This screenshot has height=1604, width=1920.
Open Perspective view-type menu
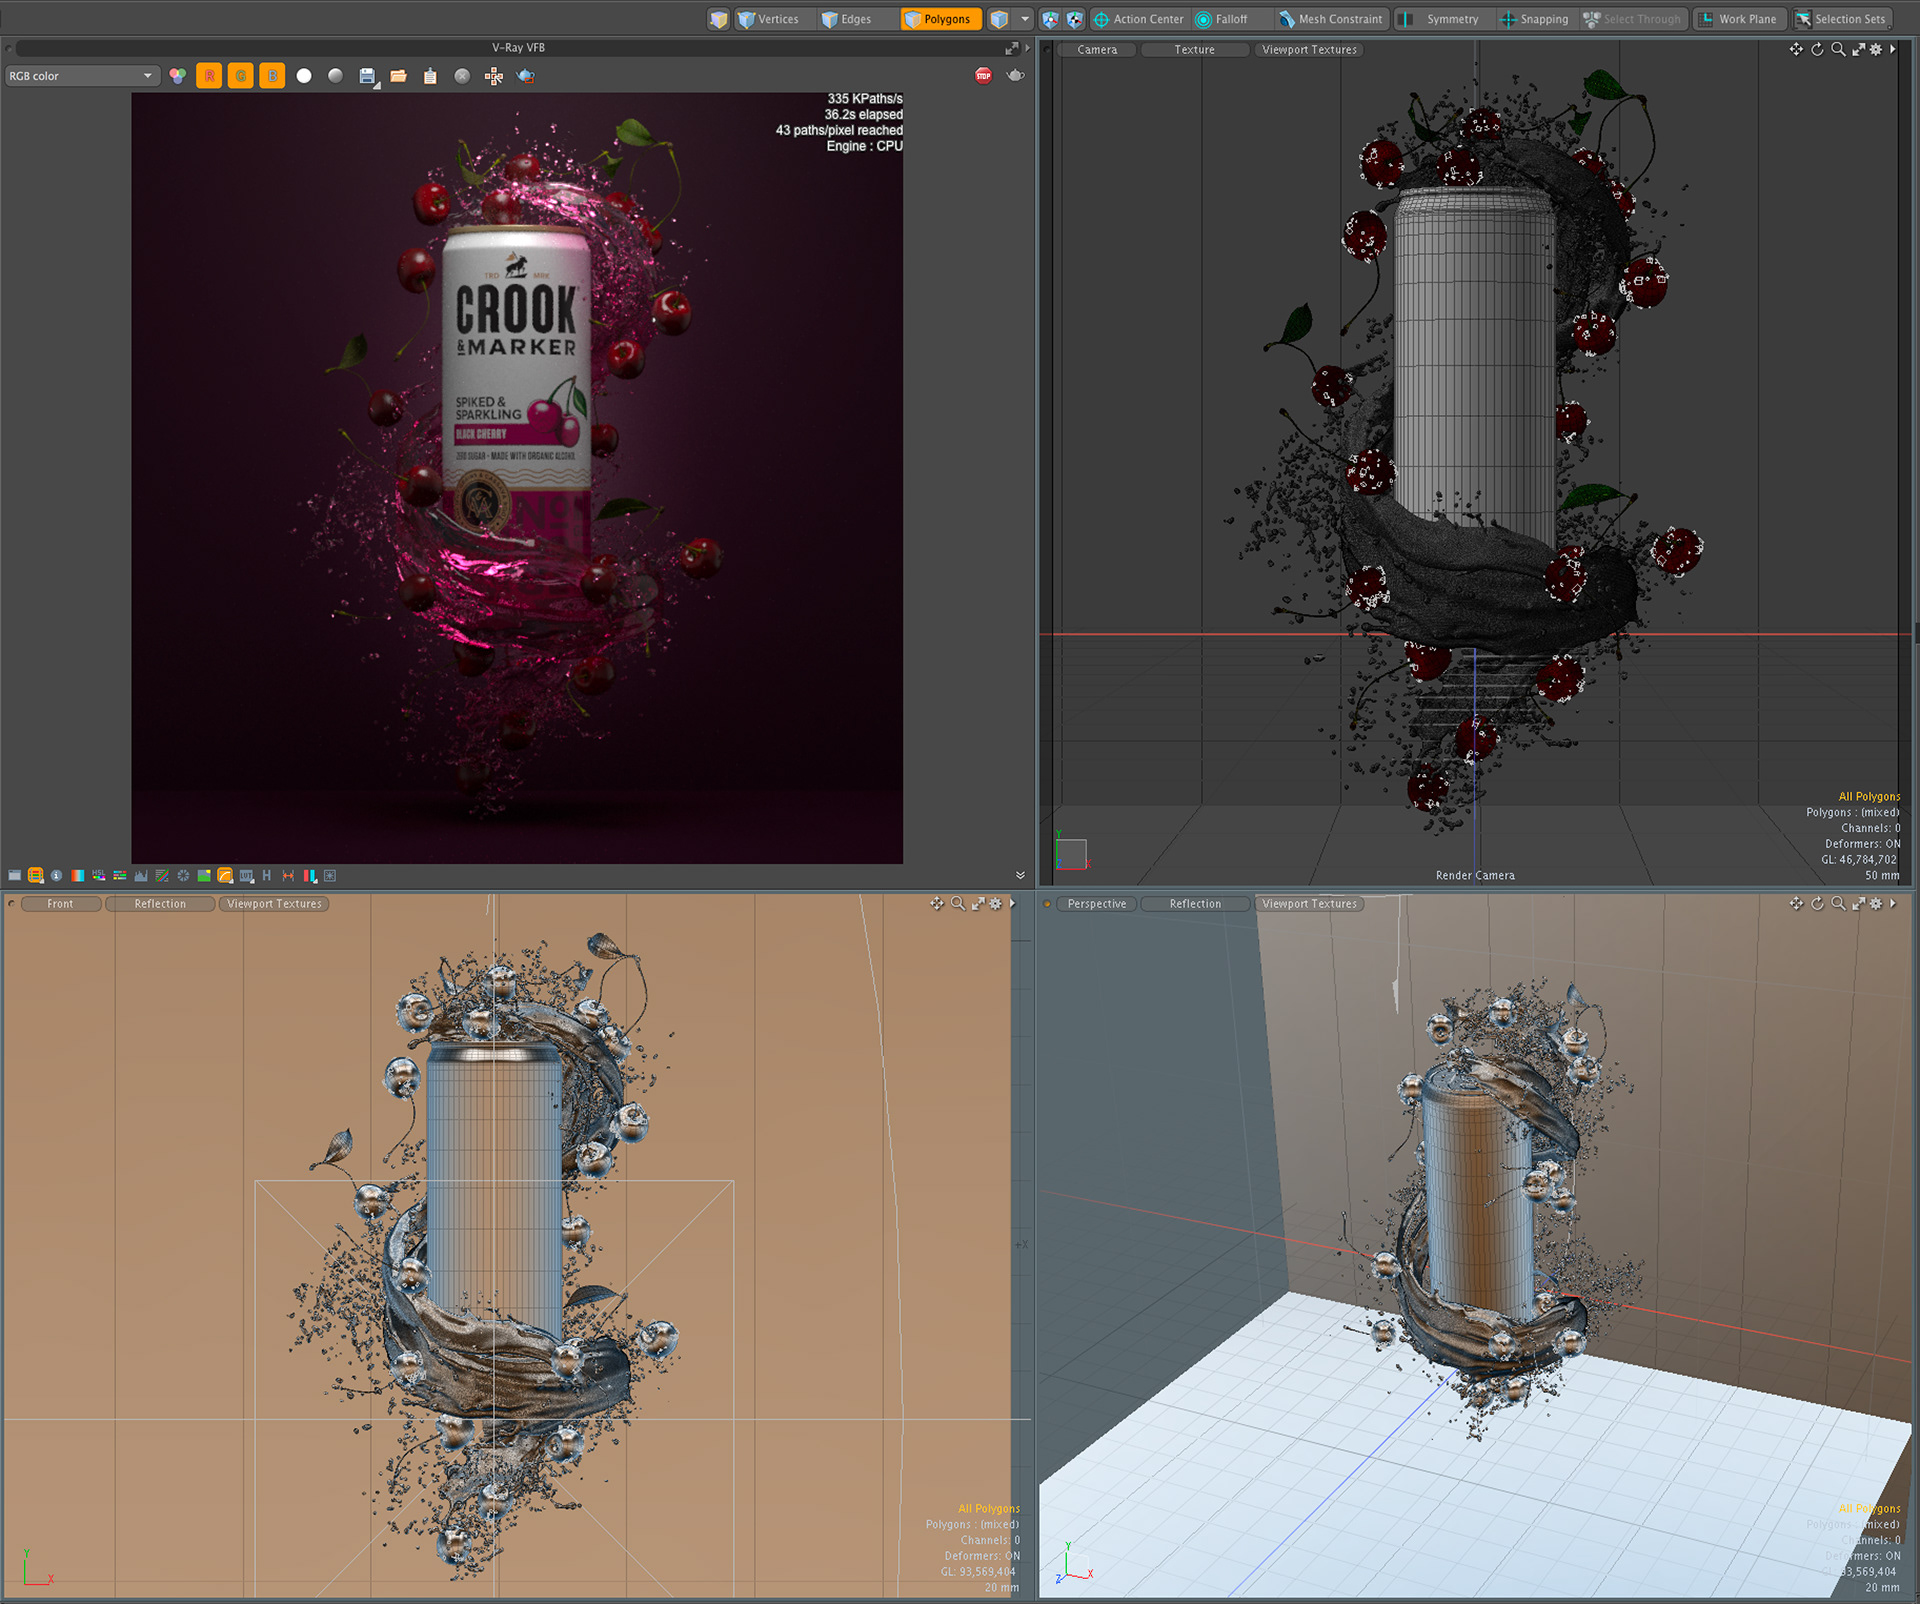1097,904
